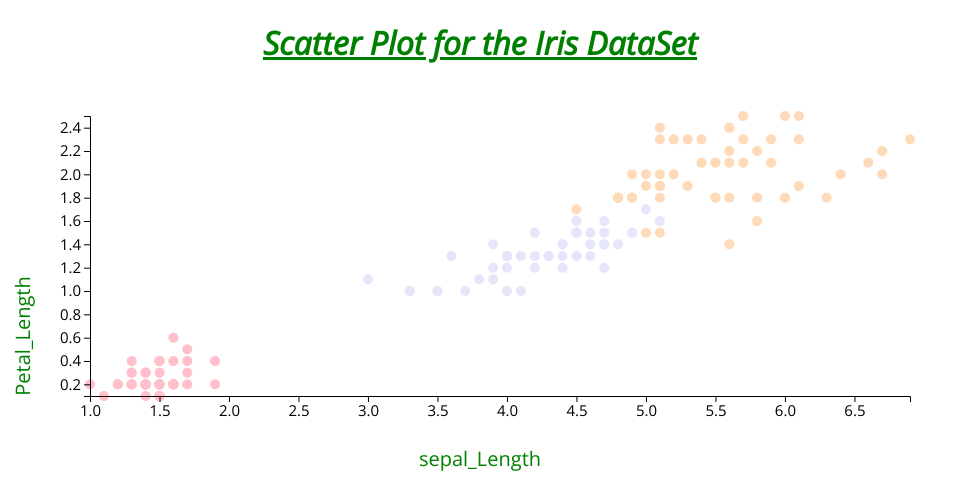
Task: Click the 1.0 y-axis tick label
Action: tap(69, 291)
